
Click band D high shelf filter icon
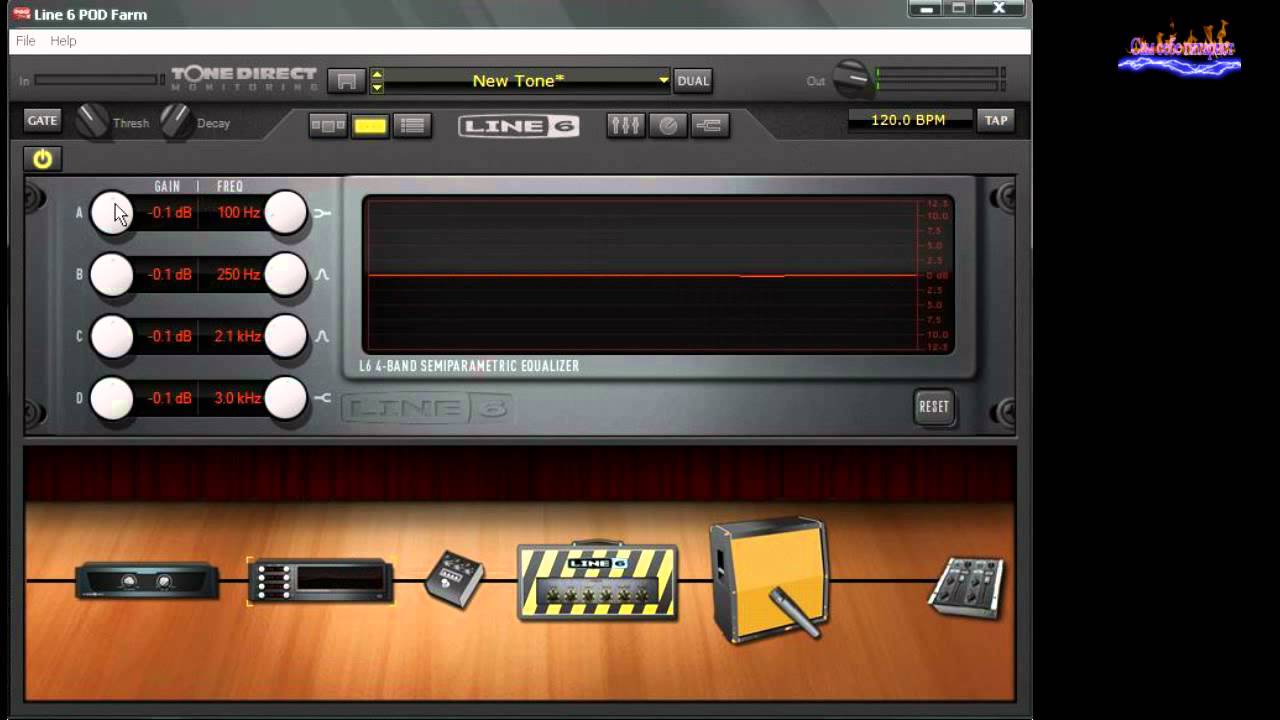click(x=322, y=399)
